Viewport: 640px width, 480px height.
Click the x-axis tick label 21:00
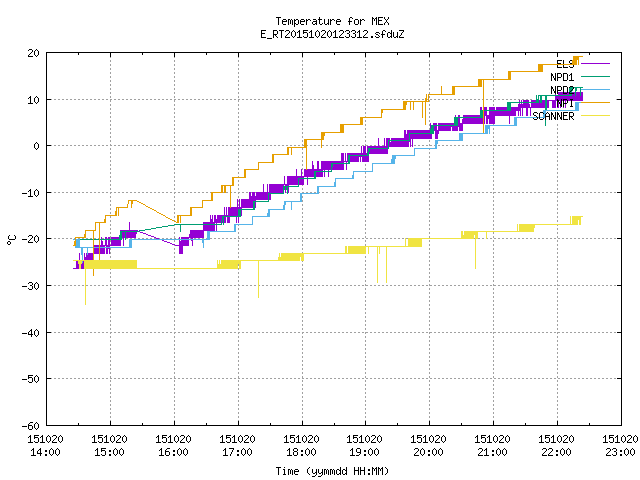pos(492,452)
